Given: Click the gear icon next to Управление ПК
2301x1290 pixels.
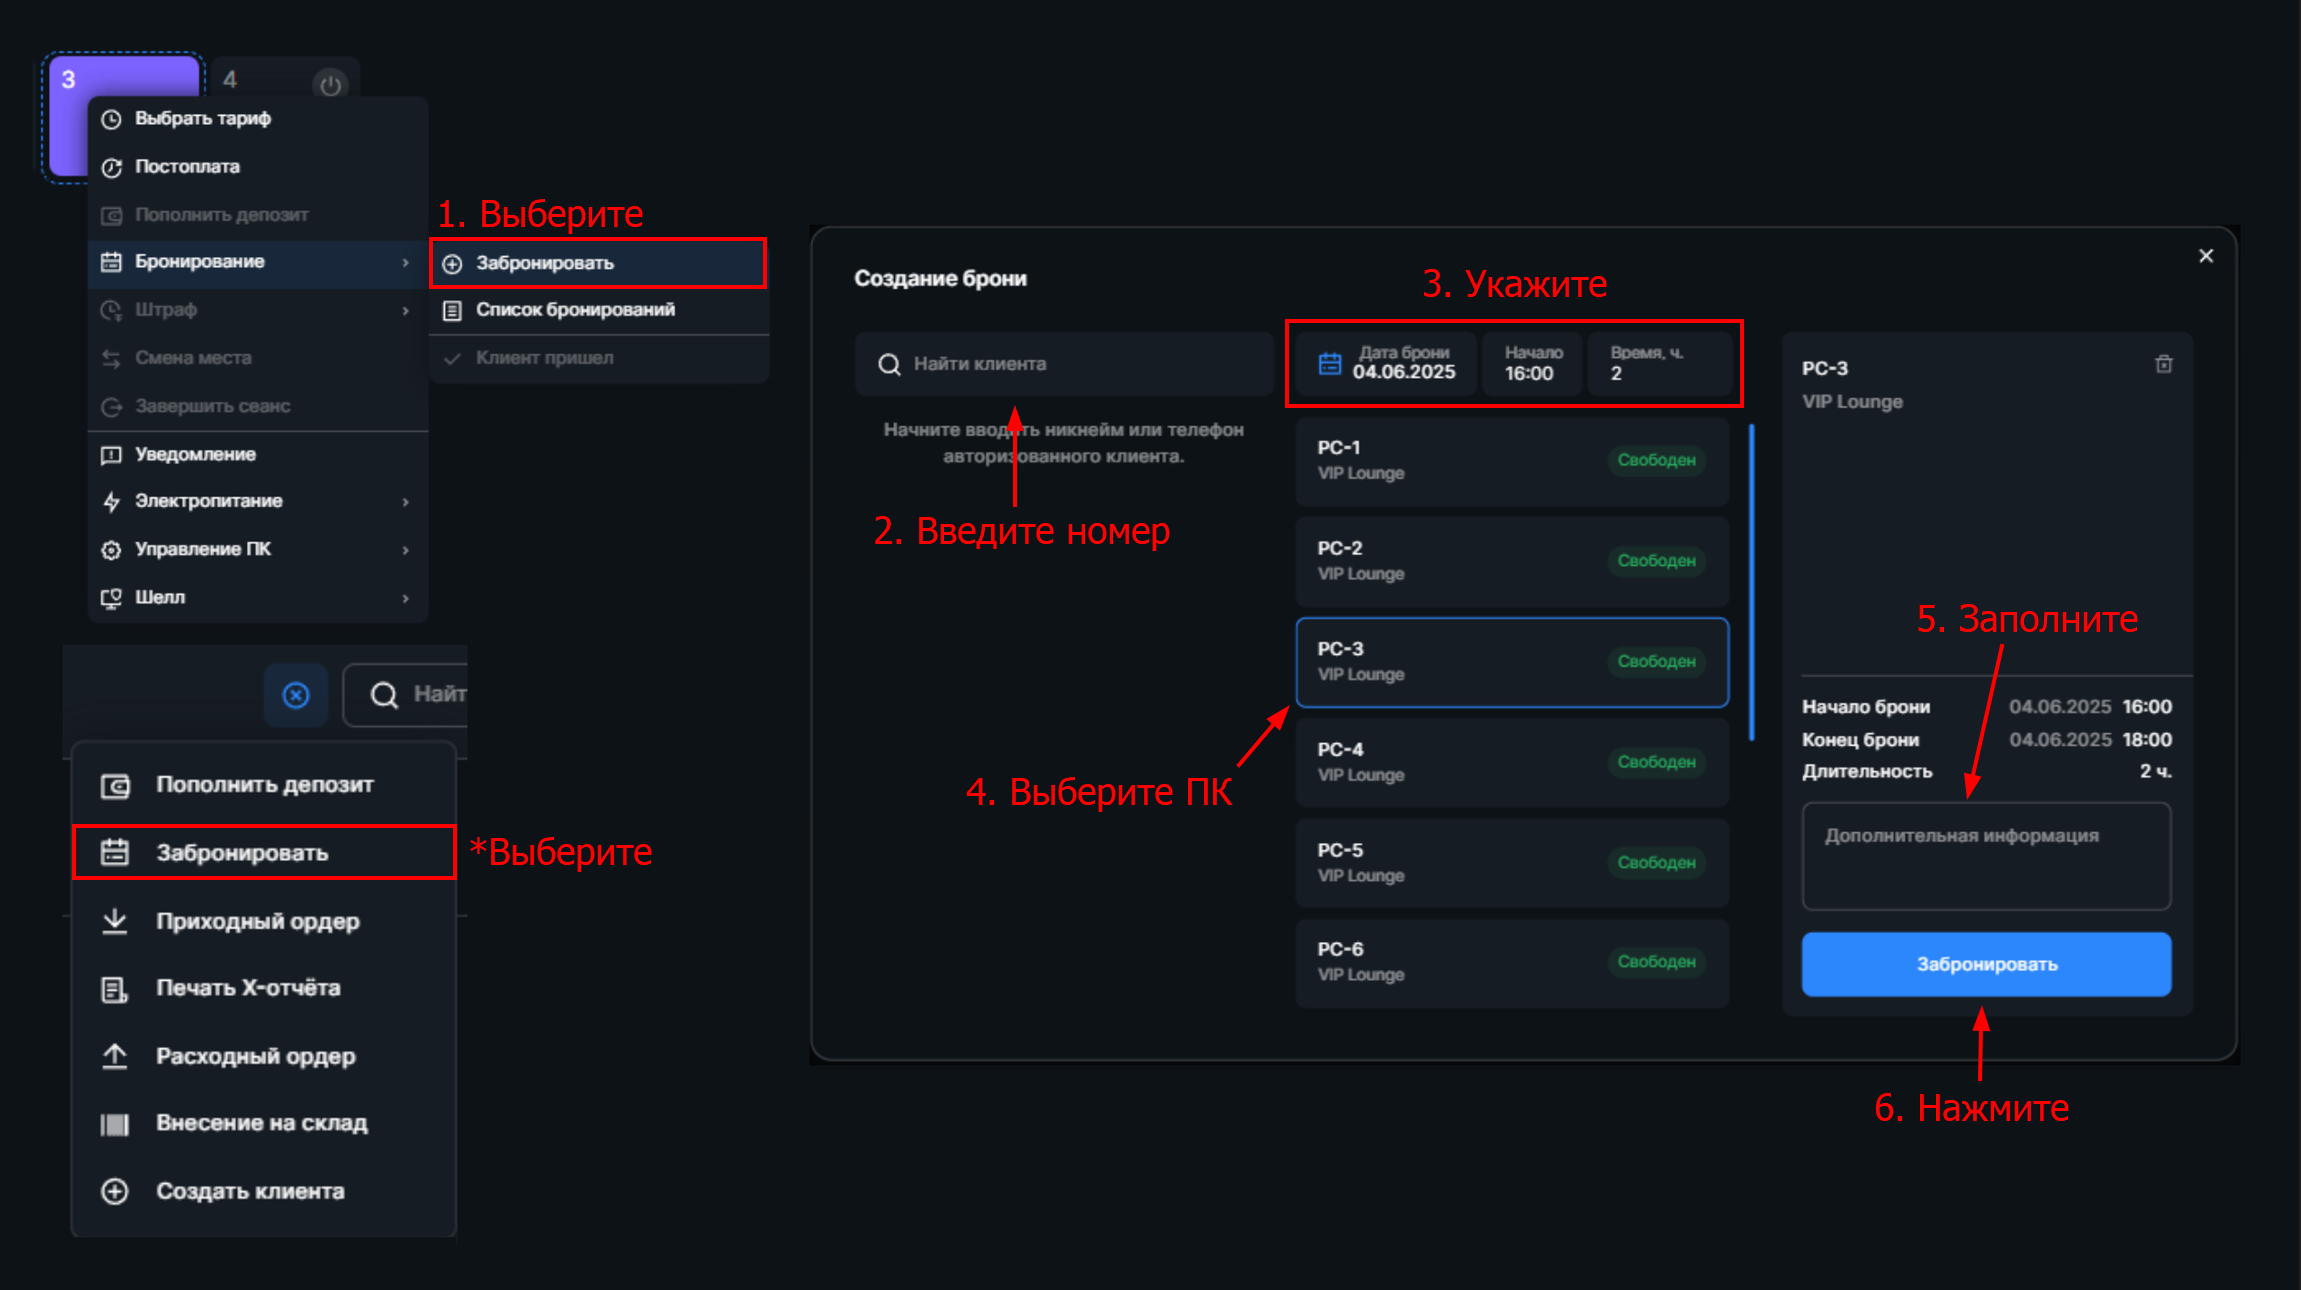Looking at the screenshot, I should [112, 549].
